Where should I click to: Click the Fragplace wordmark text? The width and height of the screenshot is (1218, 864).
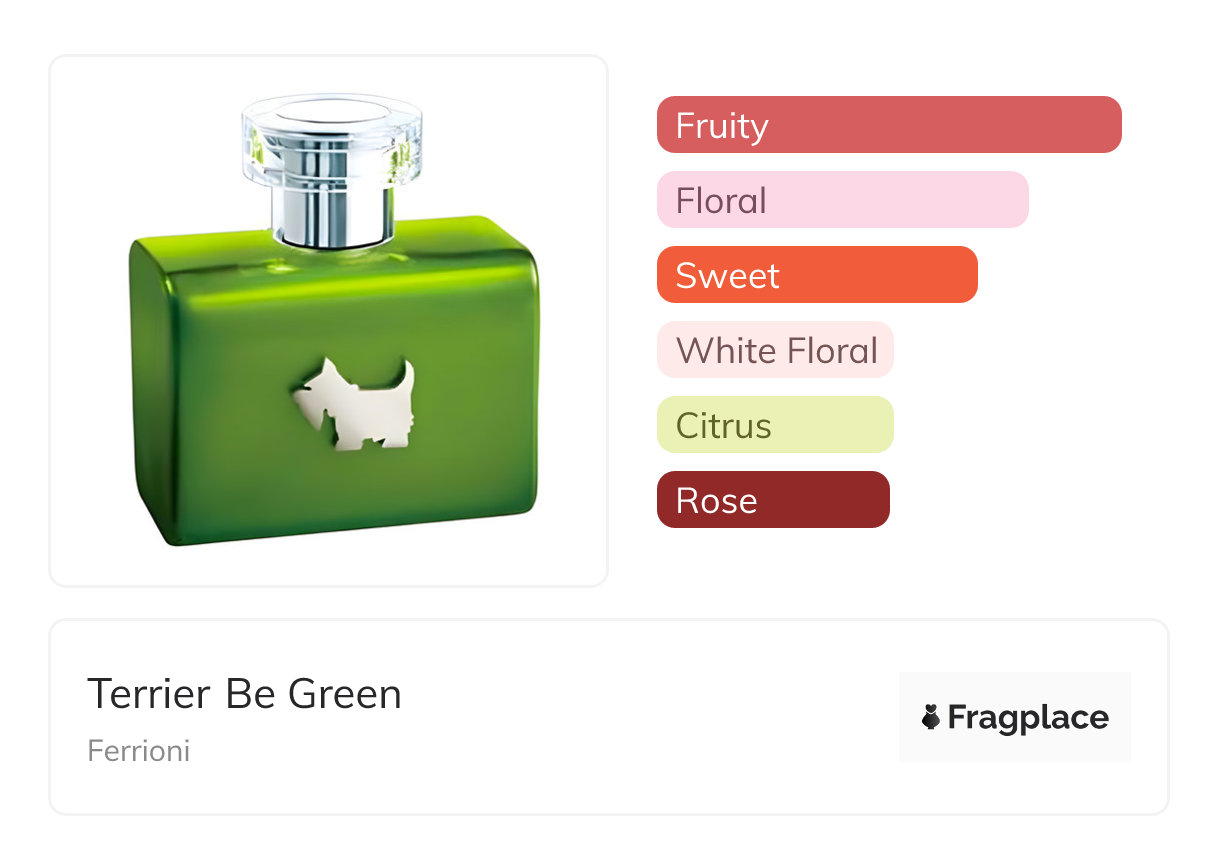pyautogui.click(x=1028, y=718)
